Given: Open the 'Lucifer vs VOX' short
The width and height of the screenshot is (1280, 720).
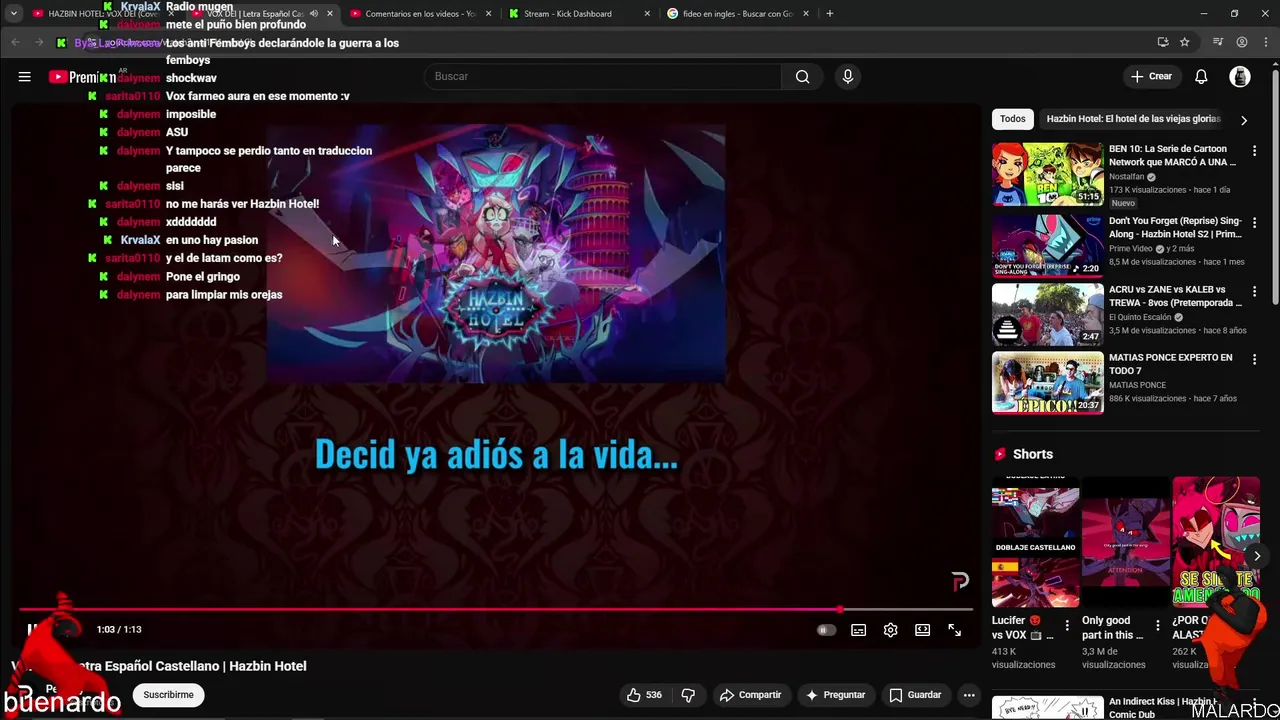Looking at the screenshot, I should [x=1035, y=542].
